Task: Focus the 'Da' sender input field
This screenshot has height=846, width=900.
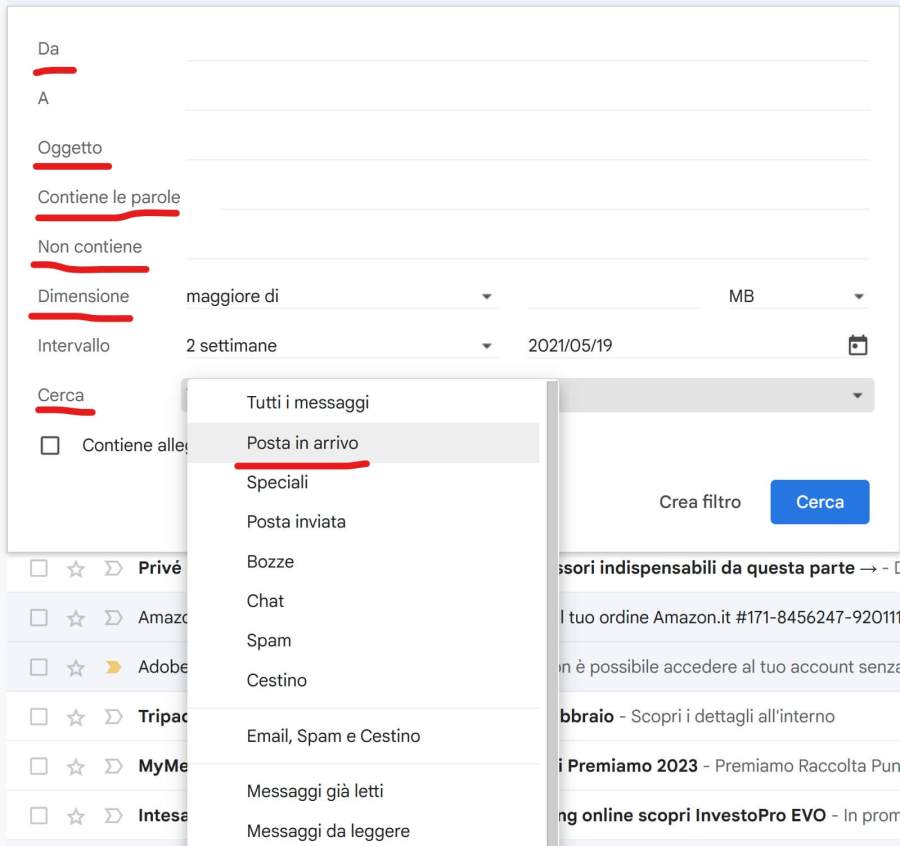Action: click(526, 48)
